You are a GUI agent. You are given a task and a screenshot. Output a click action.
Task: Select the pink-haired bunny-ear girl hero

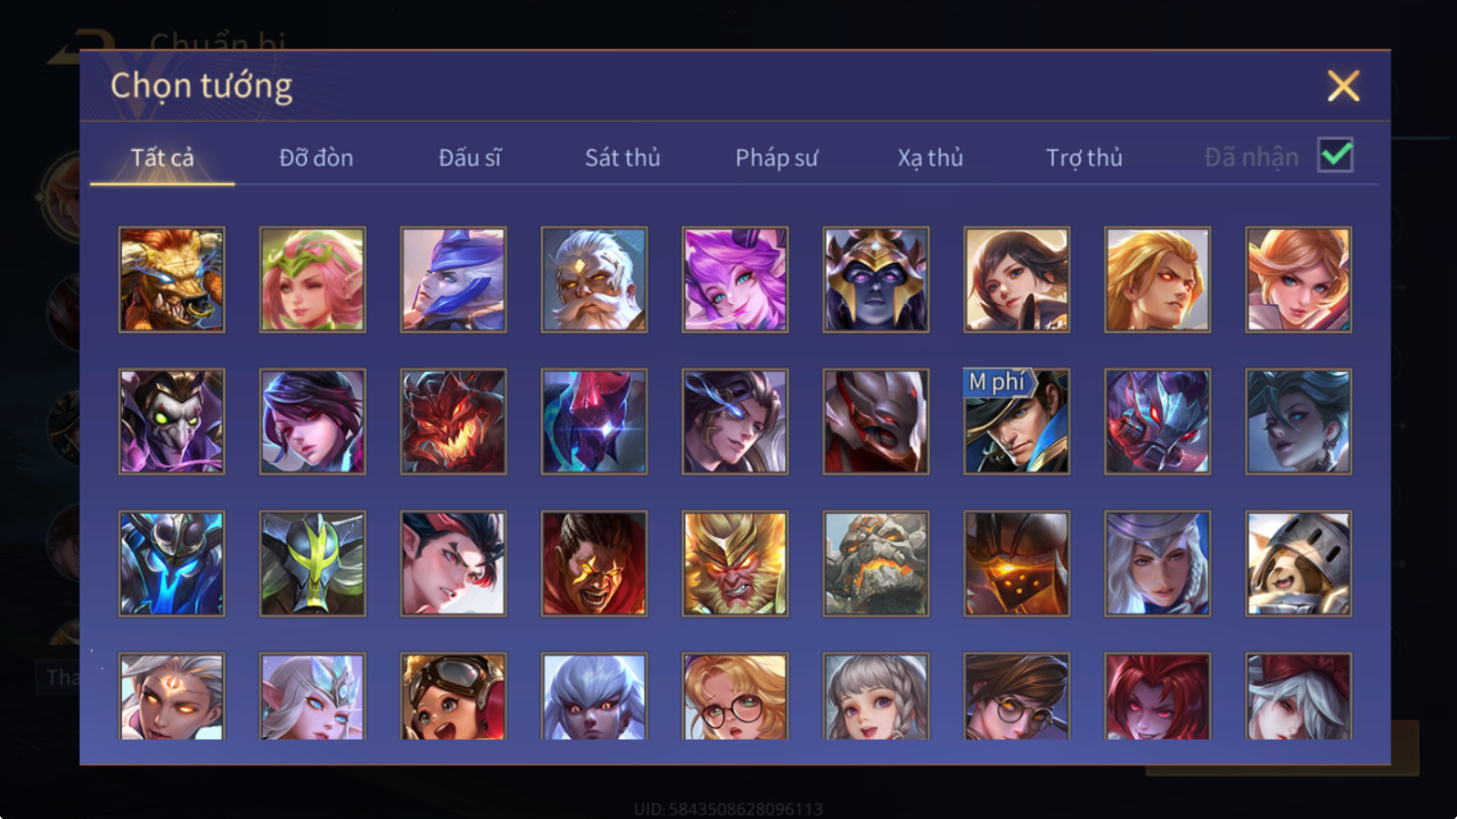[x=735, y=279]
